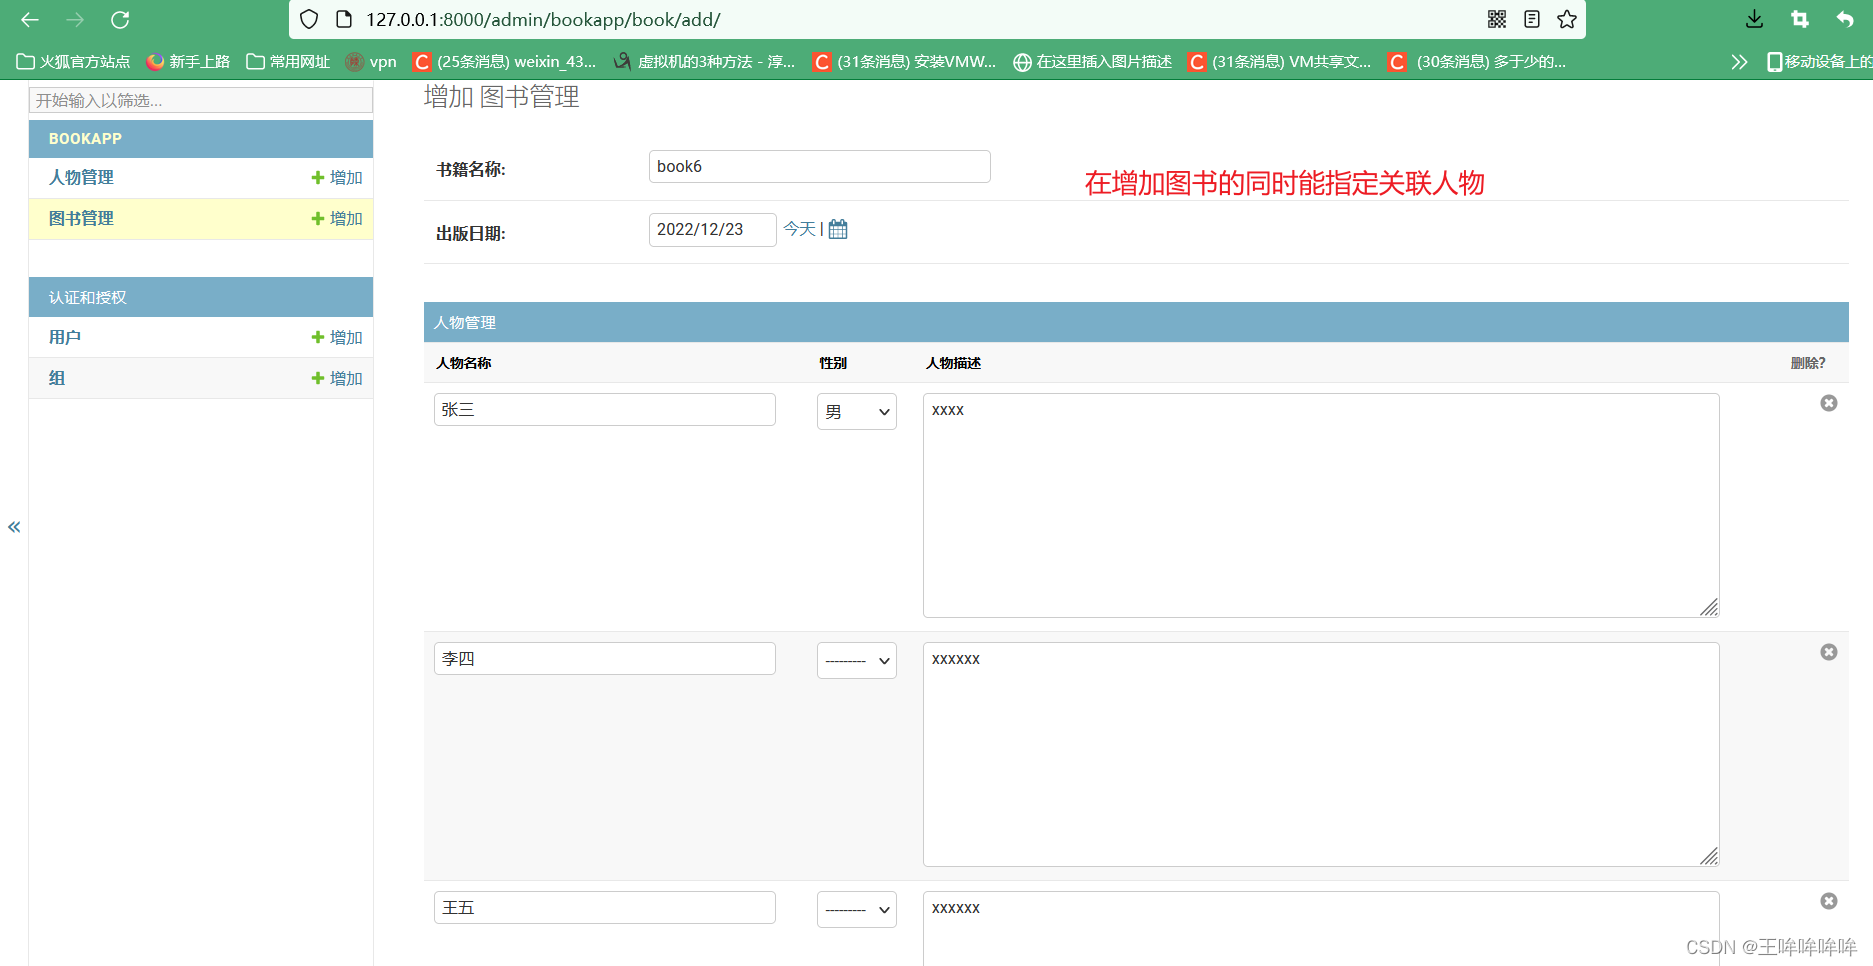Add a new 图书管理 entry via 增加
Image resolution: width=1873 pixels, height=966 pixels.
pos(337,218)
